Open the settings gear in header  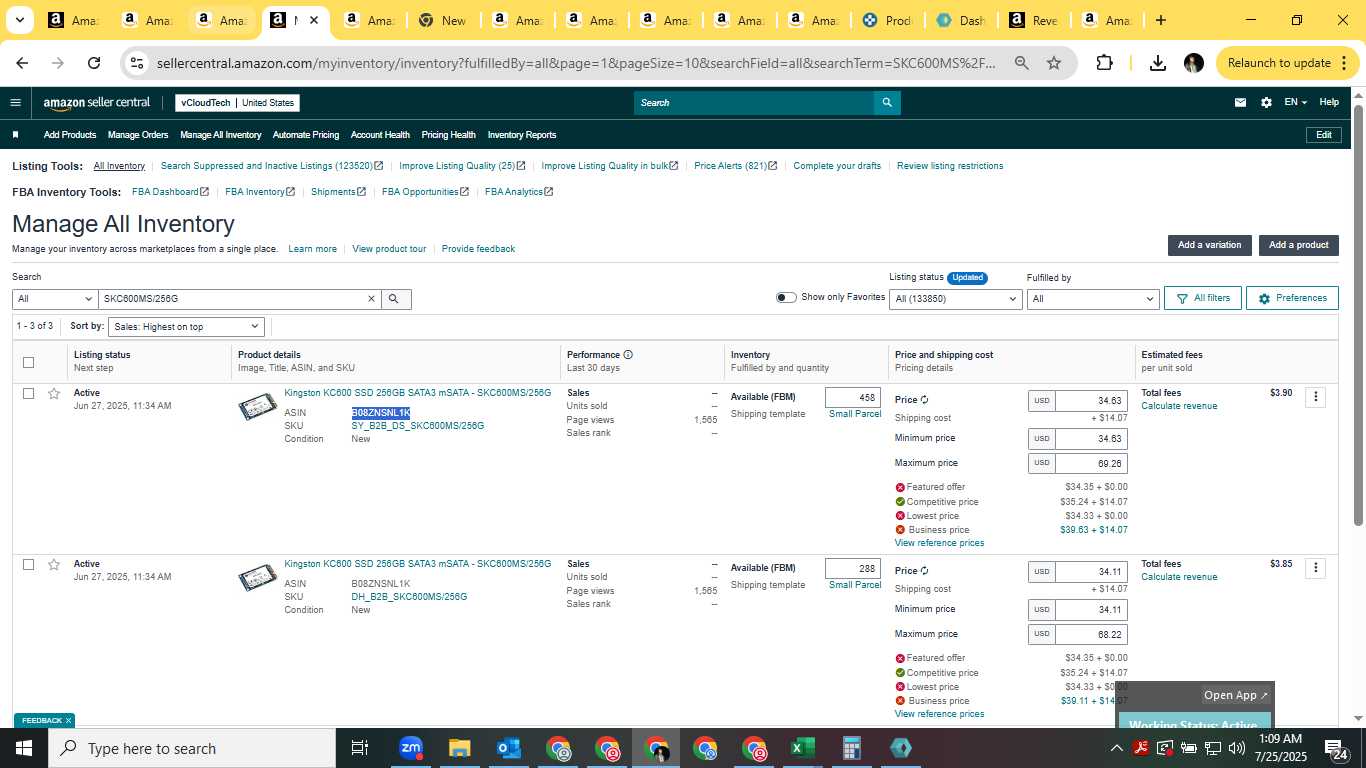pyautogui.click(x=1266, y=102)
